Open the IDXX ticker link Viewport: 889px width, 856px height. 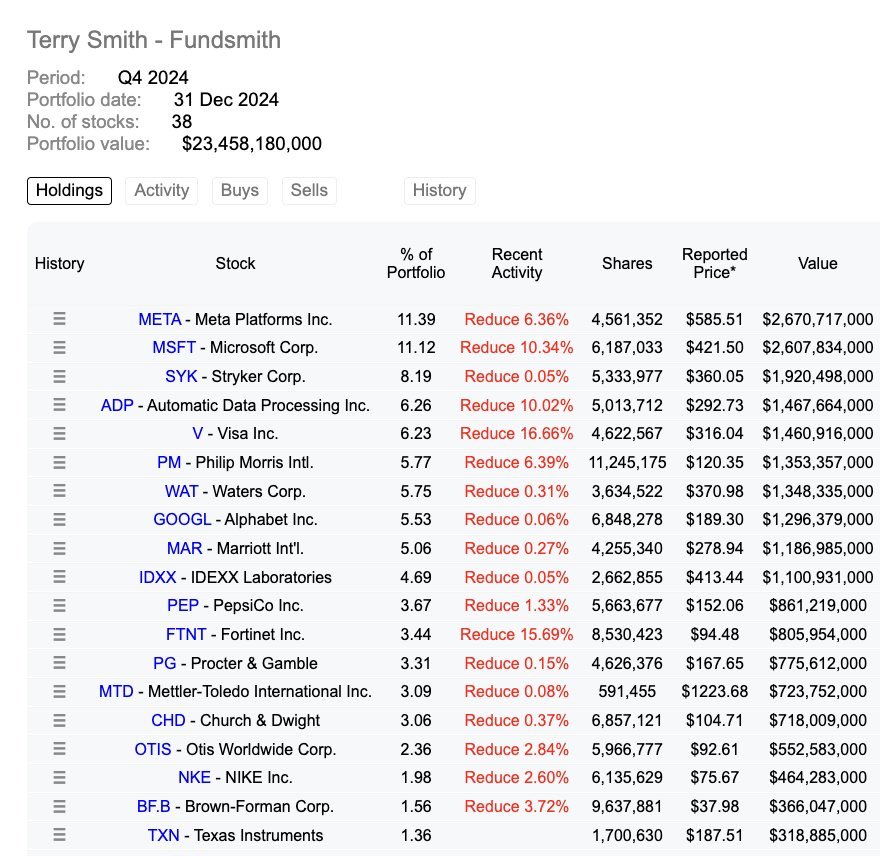158,577
